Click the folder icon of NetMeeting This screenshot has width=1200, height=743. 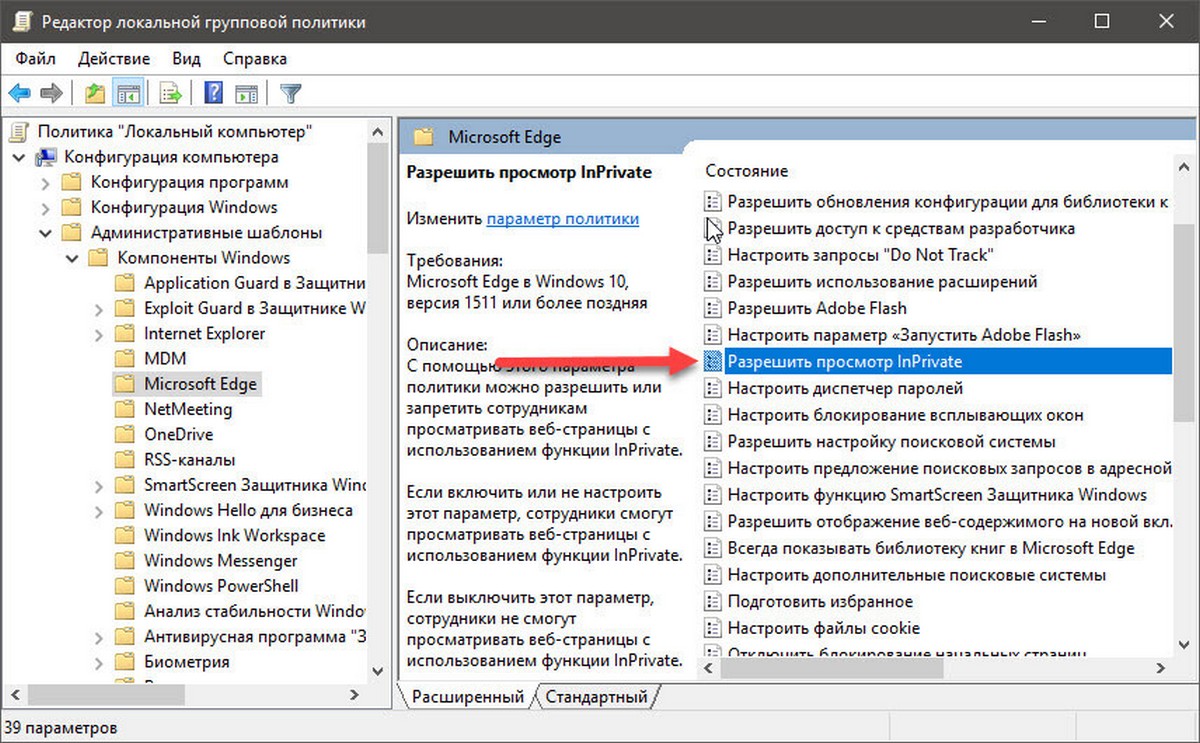[124, 409]
